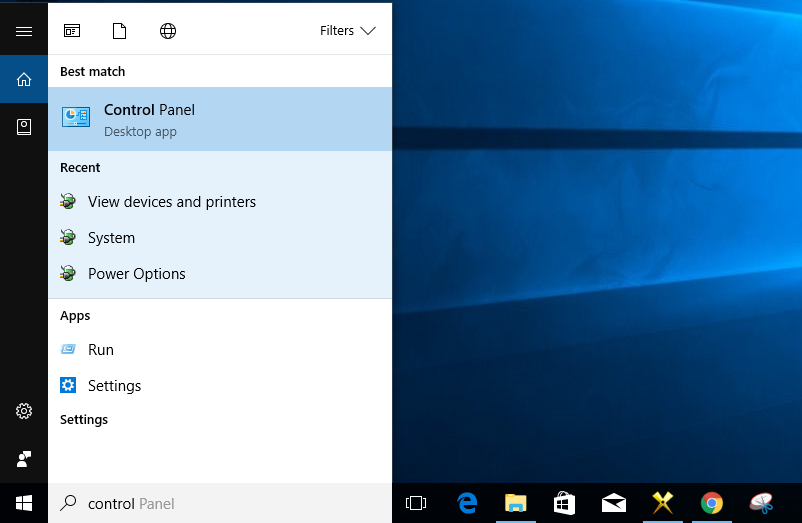Launch Google Chrome from taskbar
Screen dimensions: 802x523
[712, 503]
